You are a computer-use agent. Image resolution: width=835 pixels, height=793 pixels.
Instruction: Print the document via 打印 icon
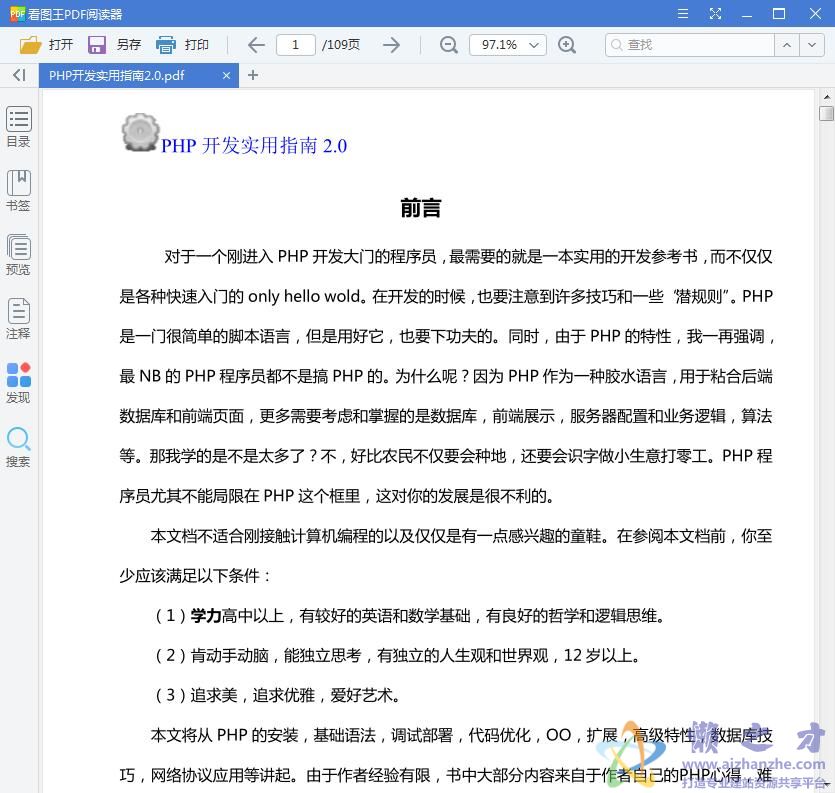pos(165,45)
